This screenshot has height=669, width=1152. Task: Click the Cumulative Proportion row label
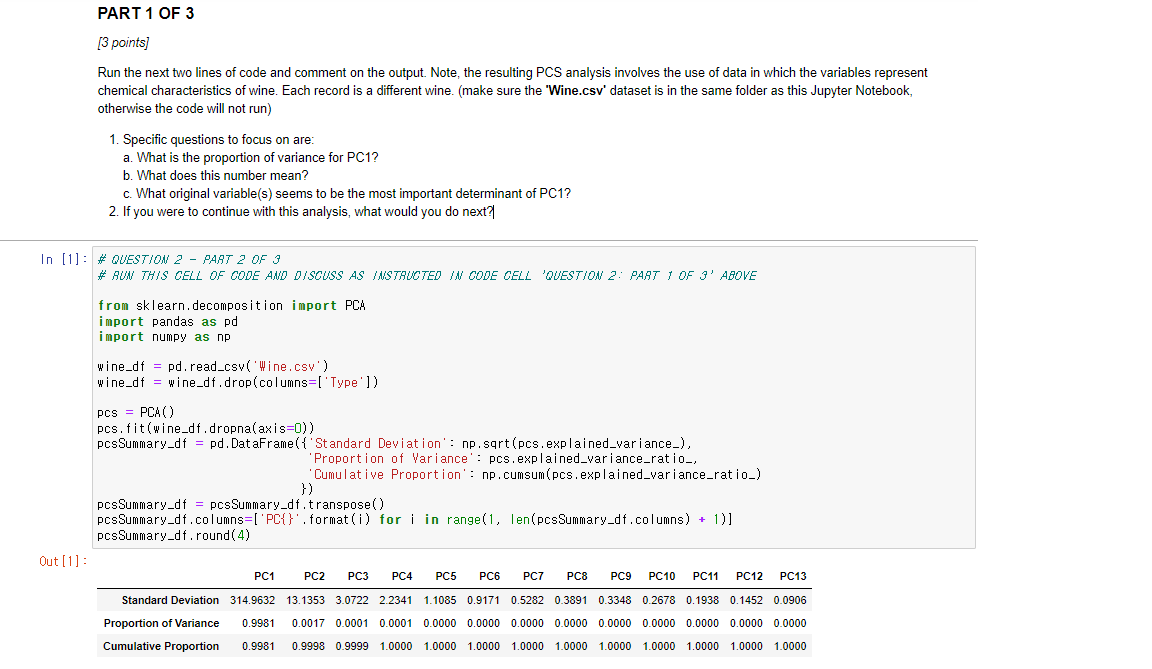(161, 646)
